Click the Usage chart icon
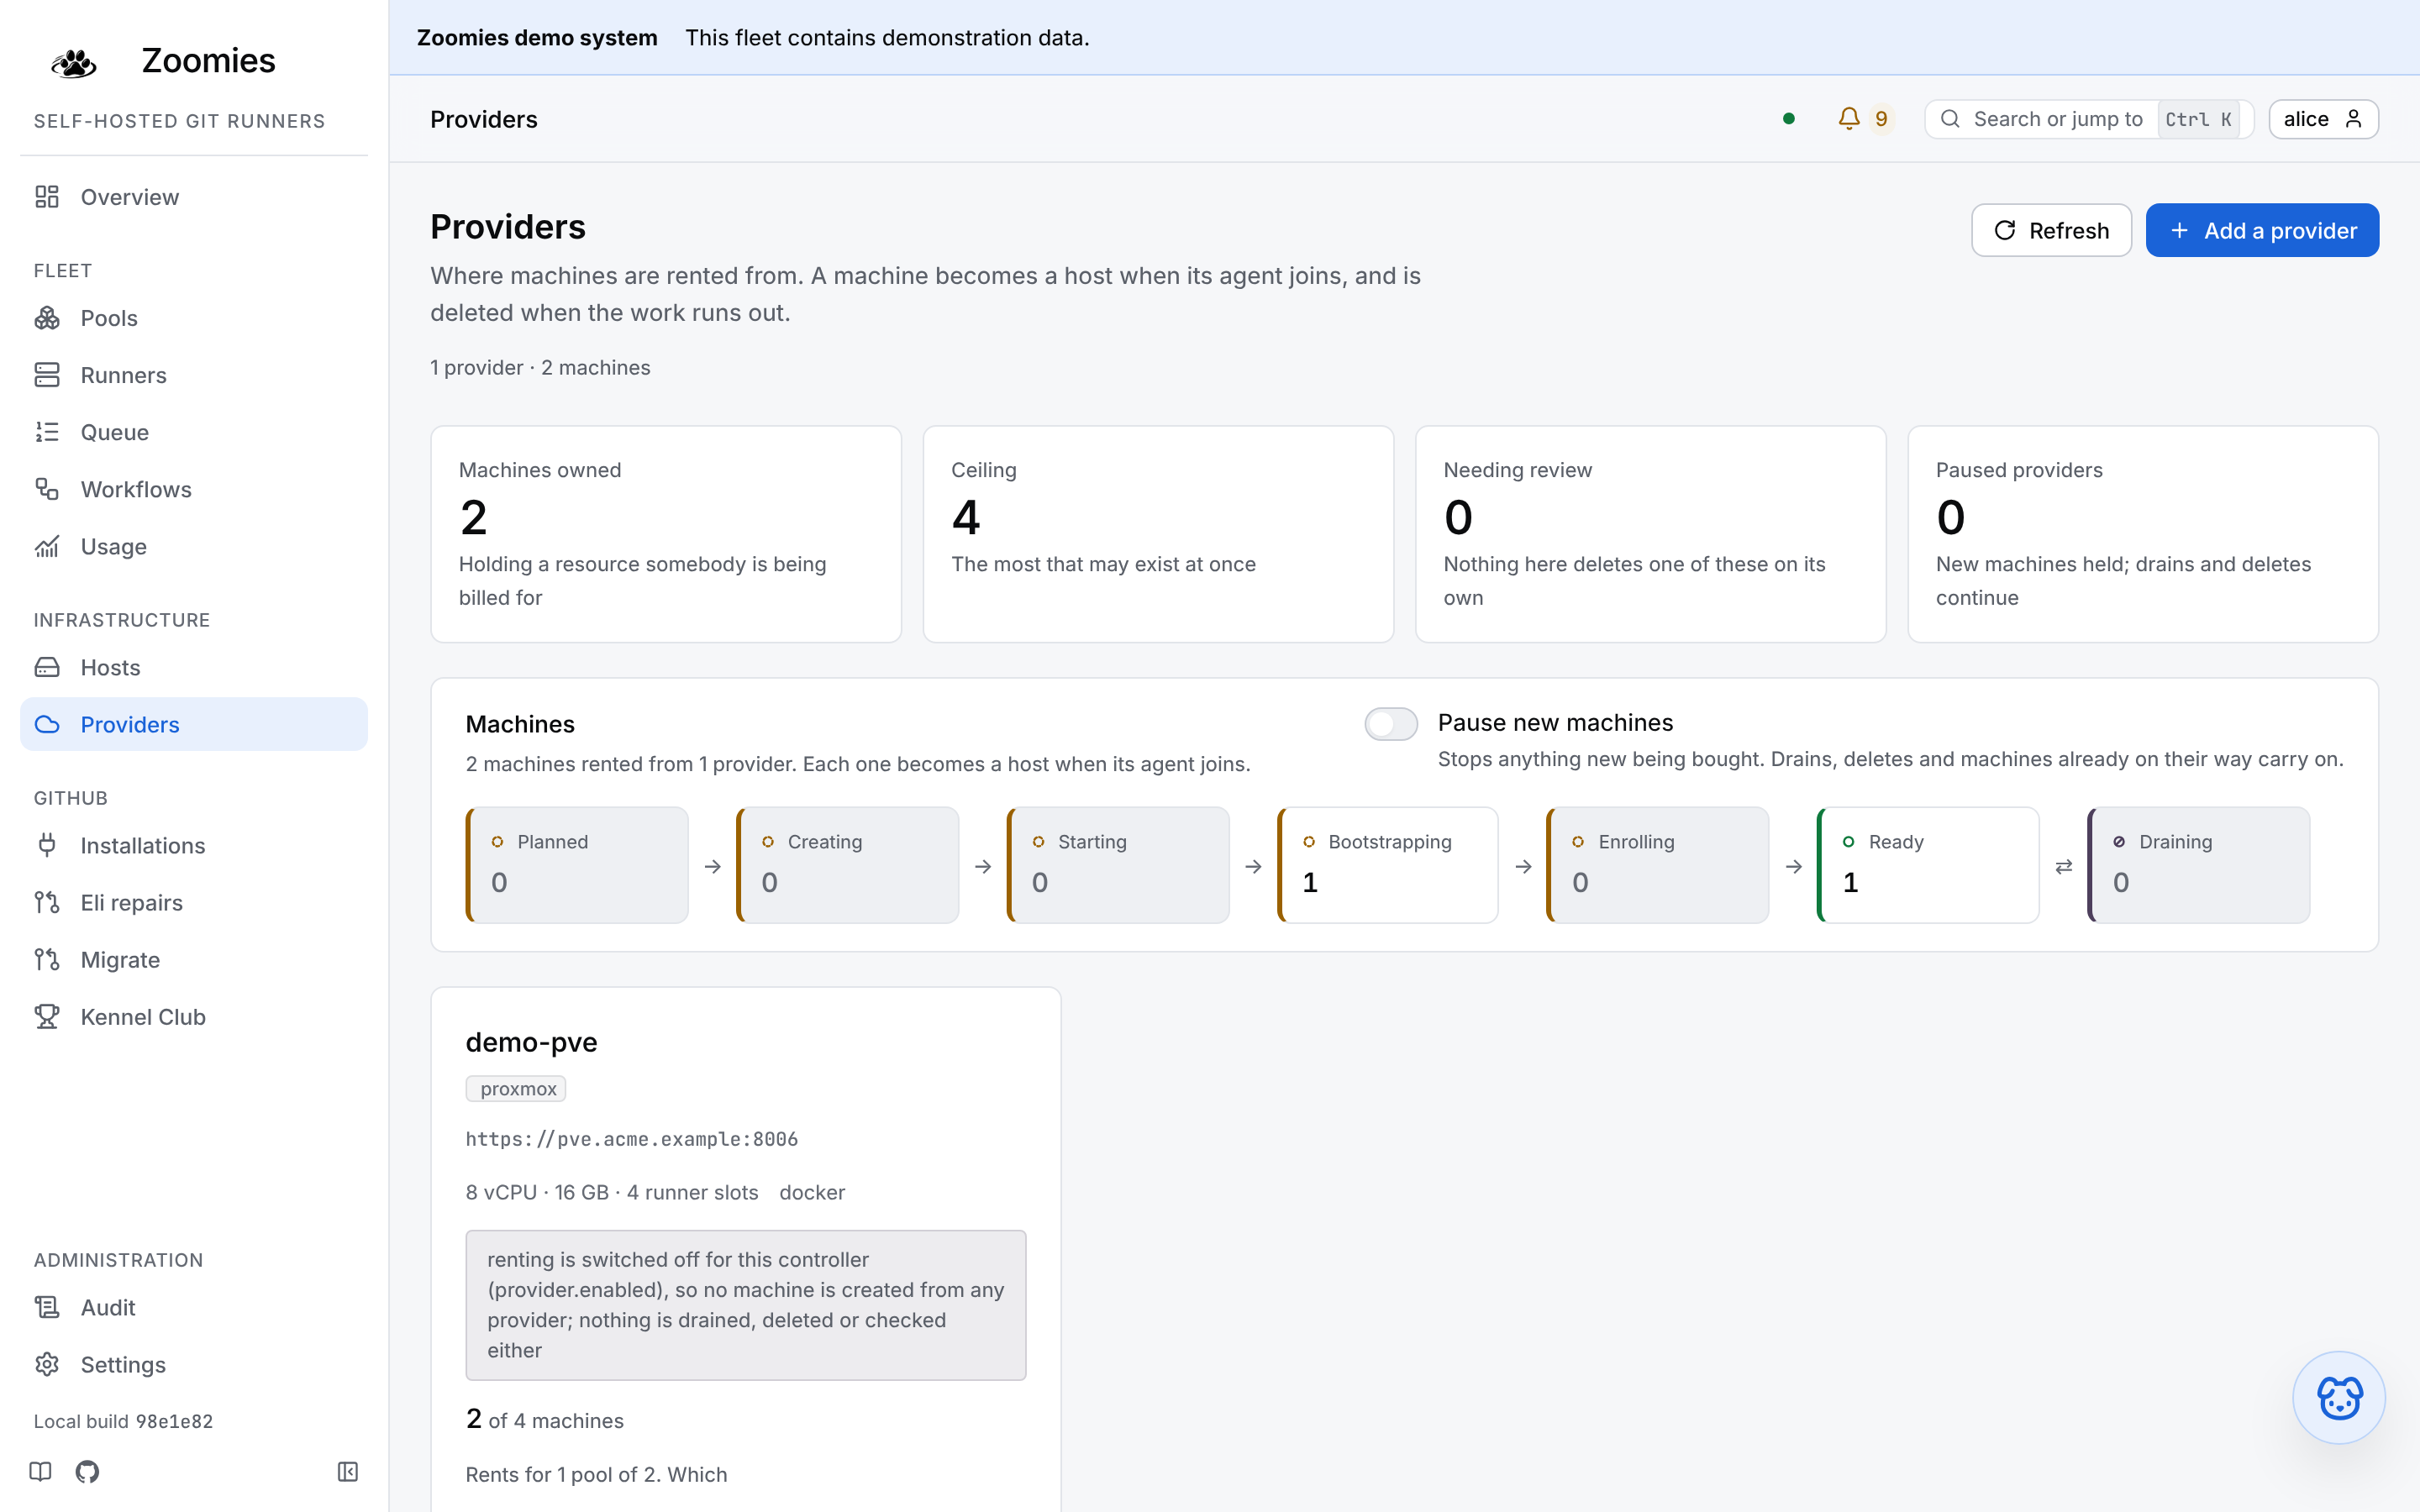The image size is (2420, 1512). tap(47, 546)
